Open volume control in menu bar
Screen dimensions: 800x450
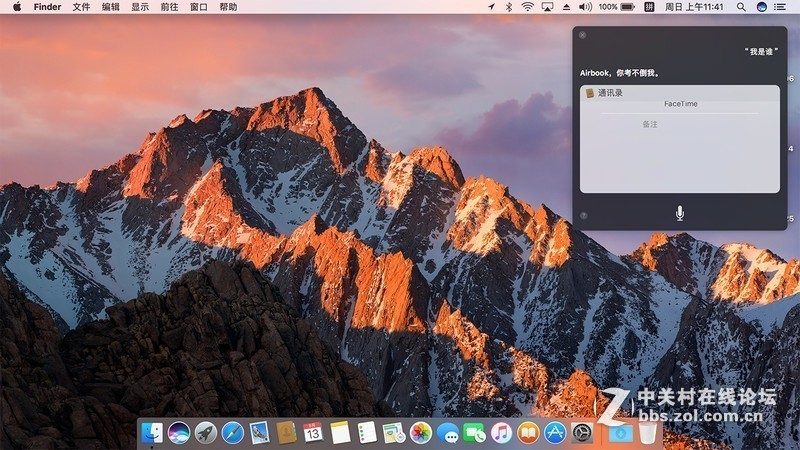click(x=585, y=7)
